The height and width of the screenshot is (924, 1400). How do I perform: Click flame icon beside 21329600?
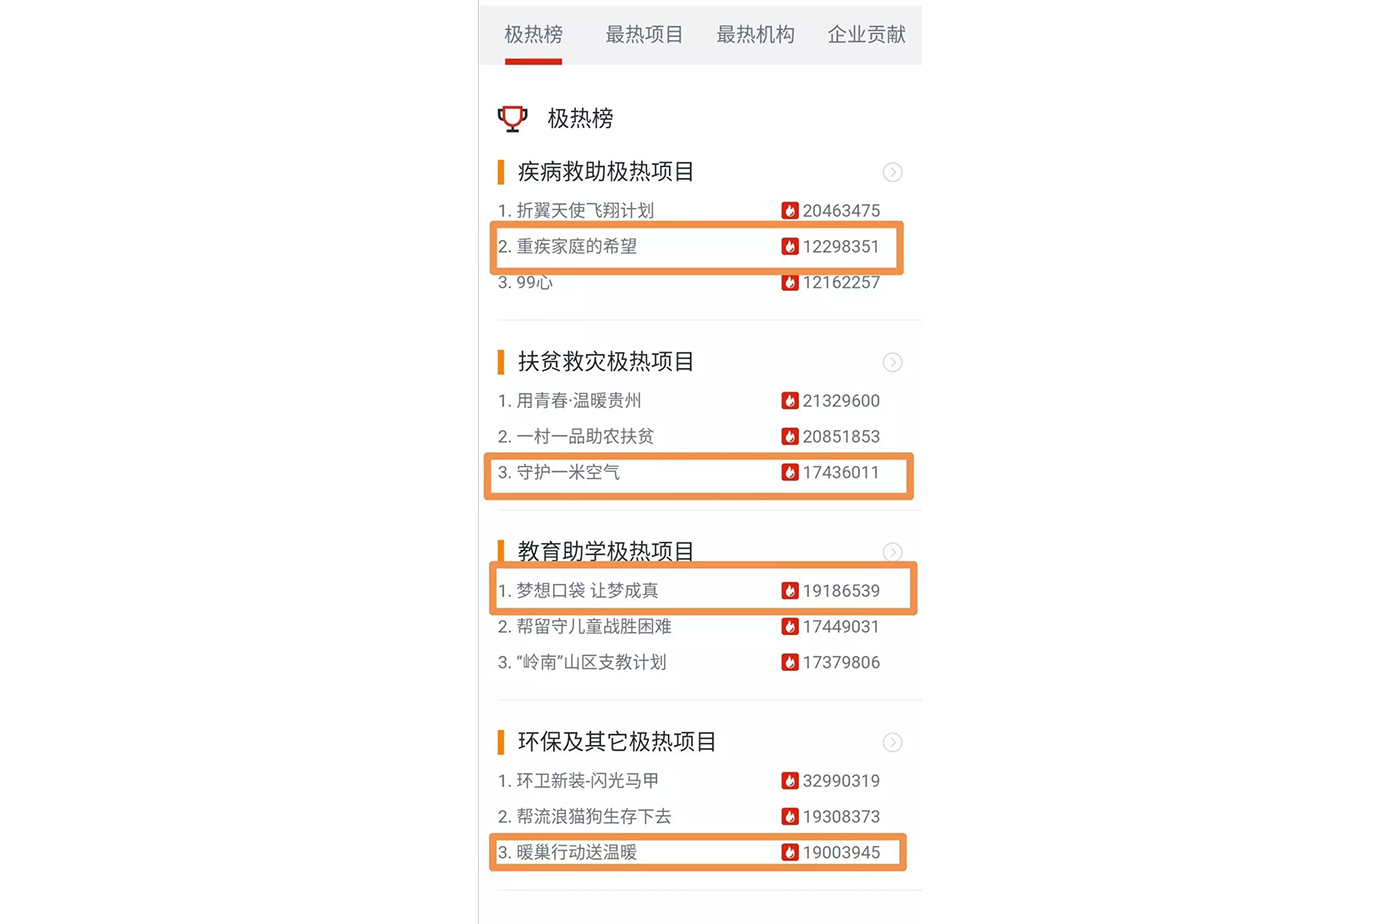790,400
